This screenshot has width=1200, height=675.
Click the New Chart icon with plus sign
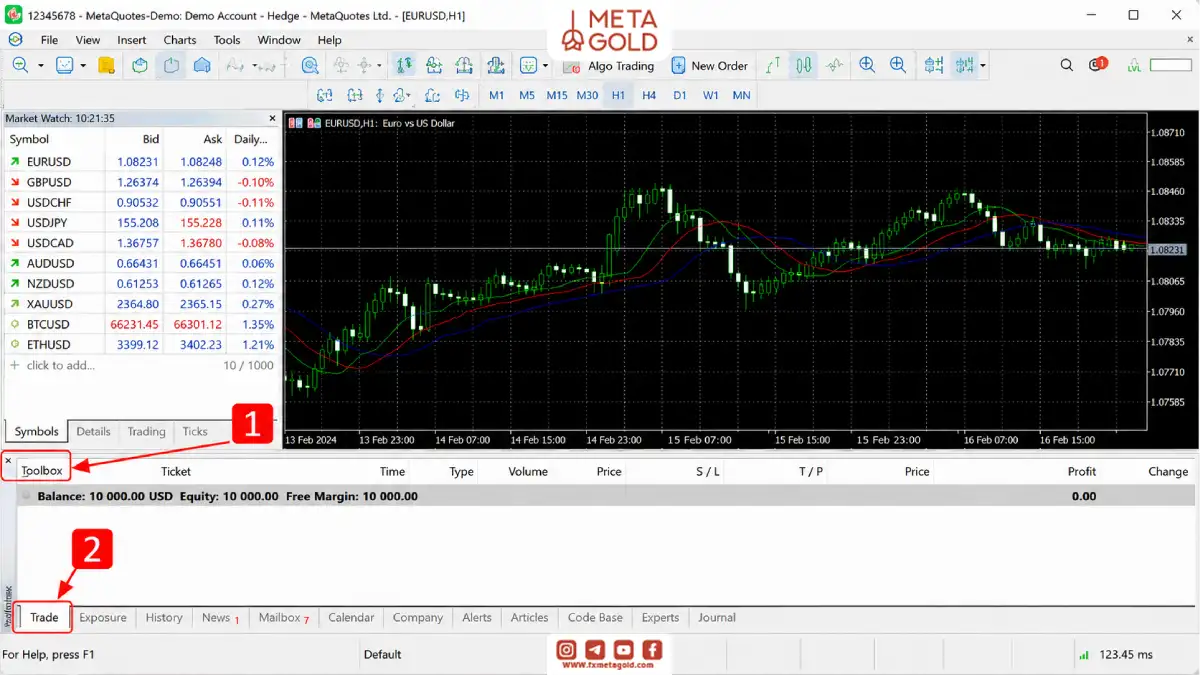pyautogui.click(x=20, y=65)
